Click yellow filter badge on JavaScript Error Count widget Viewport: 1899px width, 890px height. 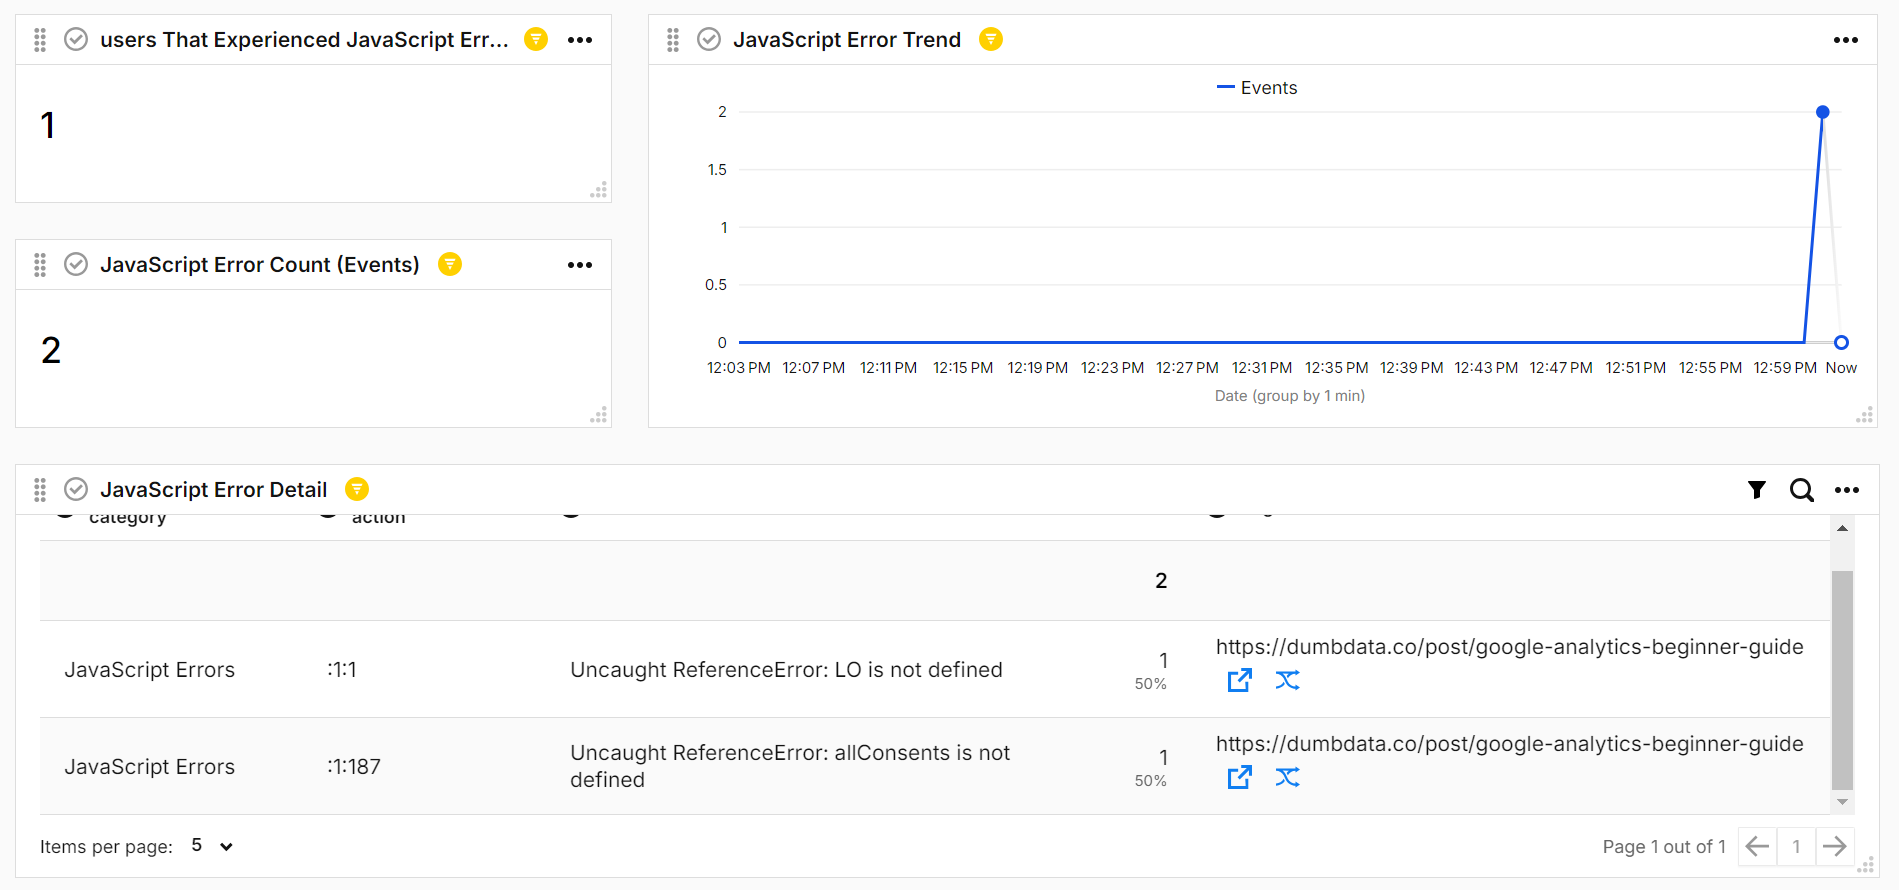coord(450,264)
